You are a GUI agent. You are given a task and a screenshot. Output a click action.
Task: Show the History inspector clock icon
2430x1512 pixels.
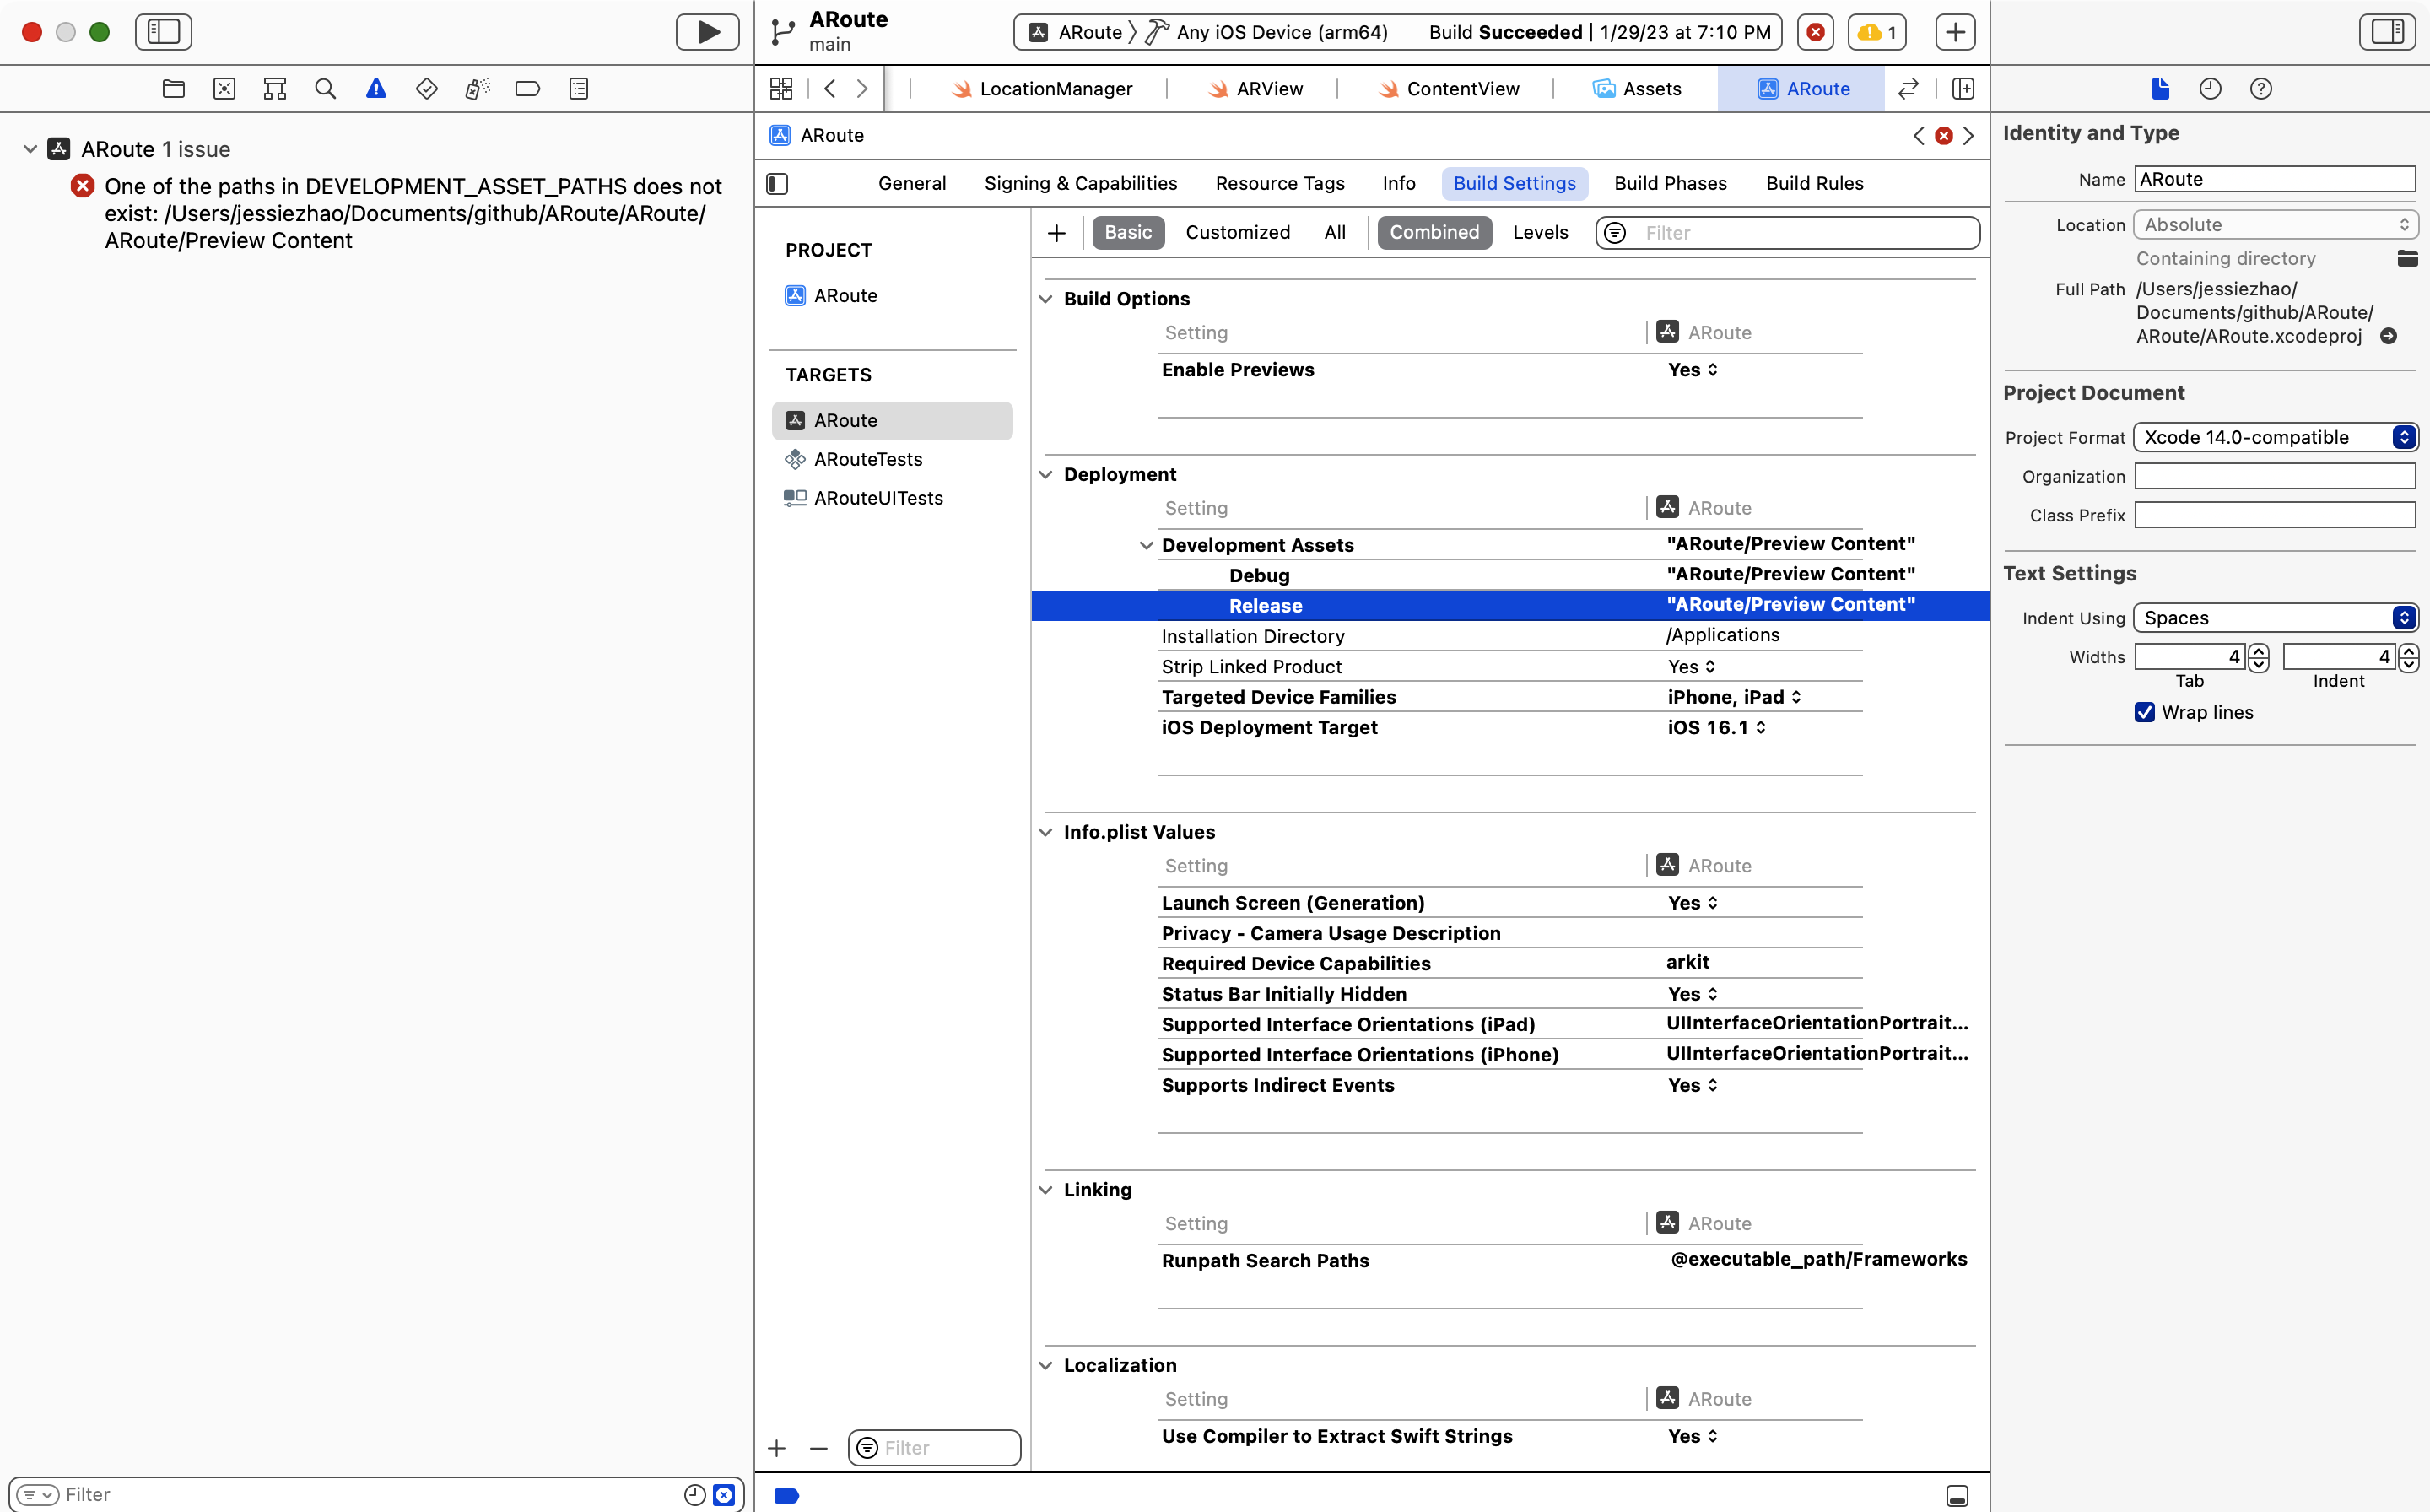(x=2210, y=89)
